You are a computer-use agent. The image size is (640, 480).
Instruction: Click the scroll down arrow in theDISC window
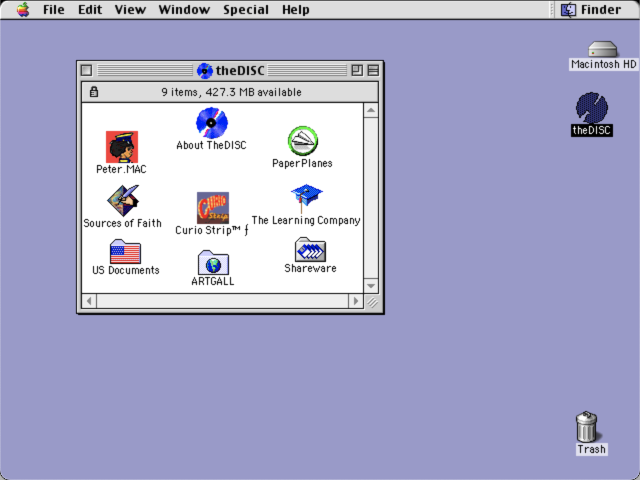tap(371, 286)
